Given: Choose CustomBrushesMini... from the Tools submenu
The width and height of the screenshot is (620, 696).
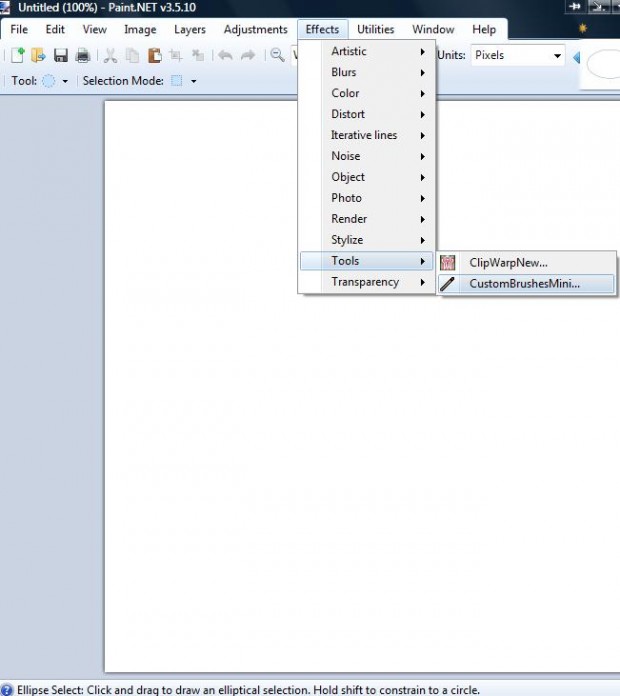Looking at the screenshot, I should click(x=526, y=284).
